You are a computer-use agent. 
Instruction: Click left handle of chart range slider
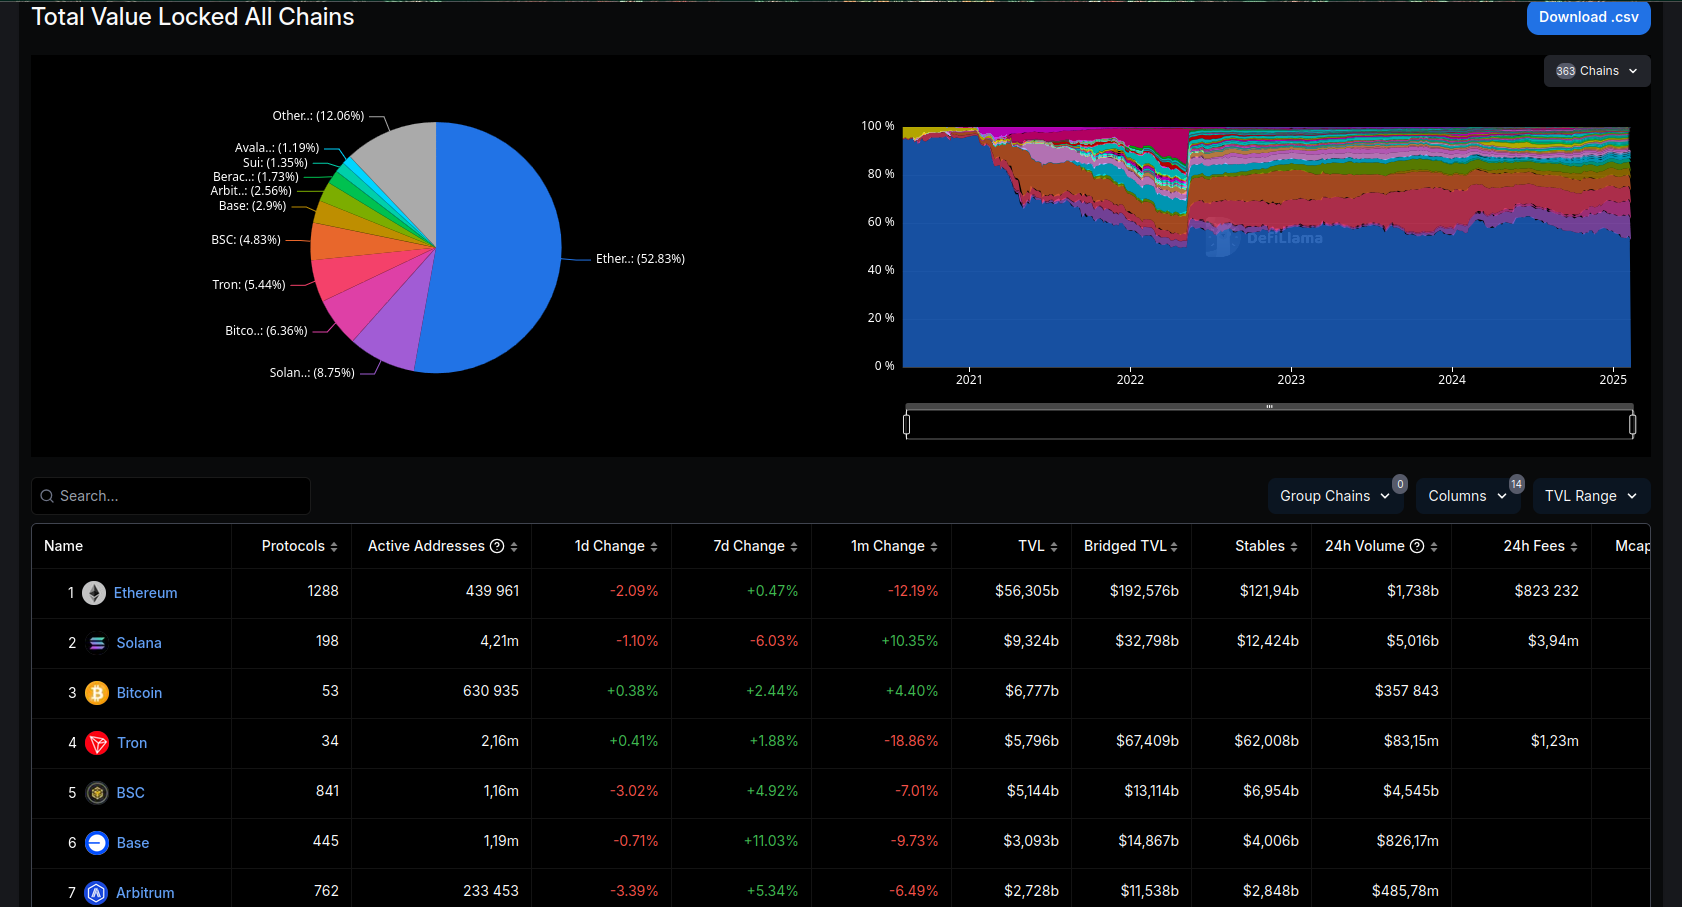(x=907, y=425)
